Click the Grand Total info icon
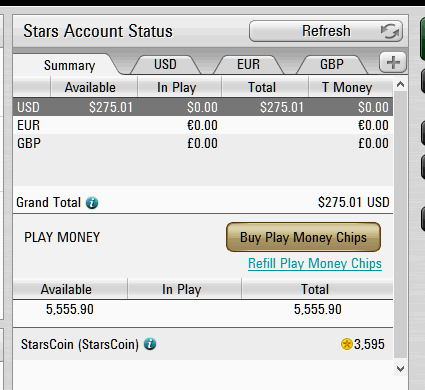The height and width of the screenshot is (390, 425). click(x=92, y=203)
